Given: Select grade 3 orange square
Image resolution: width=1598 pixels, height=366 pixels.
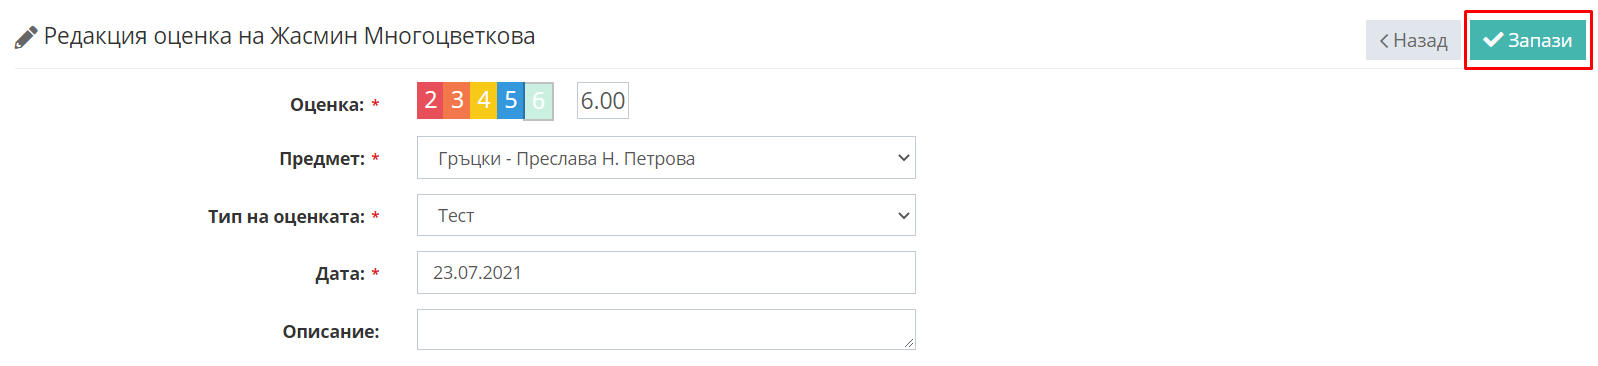Looking at the screenshot, I should pyautogui.click(x=457, y=100).
